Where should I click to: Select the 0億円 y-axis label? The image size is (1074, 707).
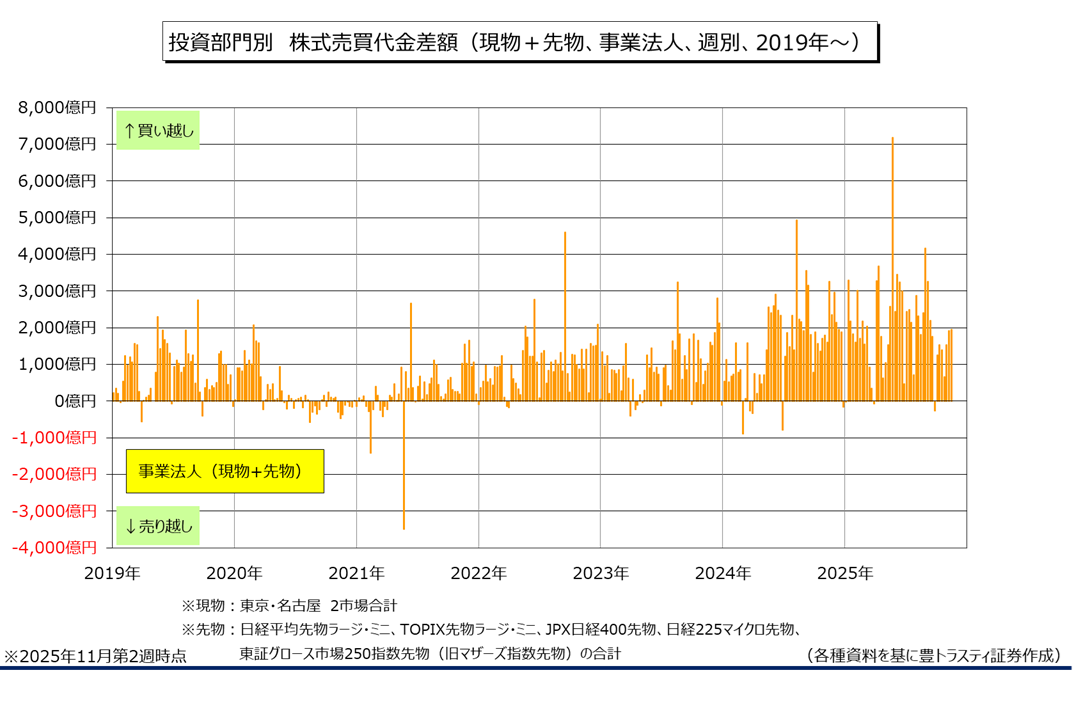77,401
